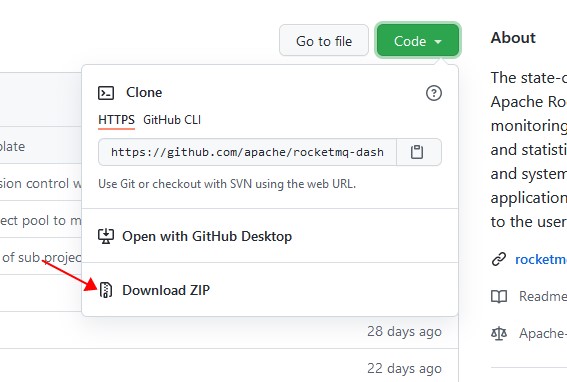567x382 pixels.
Task: Click the 28 days ago timestamp
Action: [404, 331]
